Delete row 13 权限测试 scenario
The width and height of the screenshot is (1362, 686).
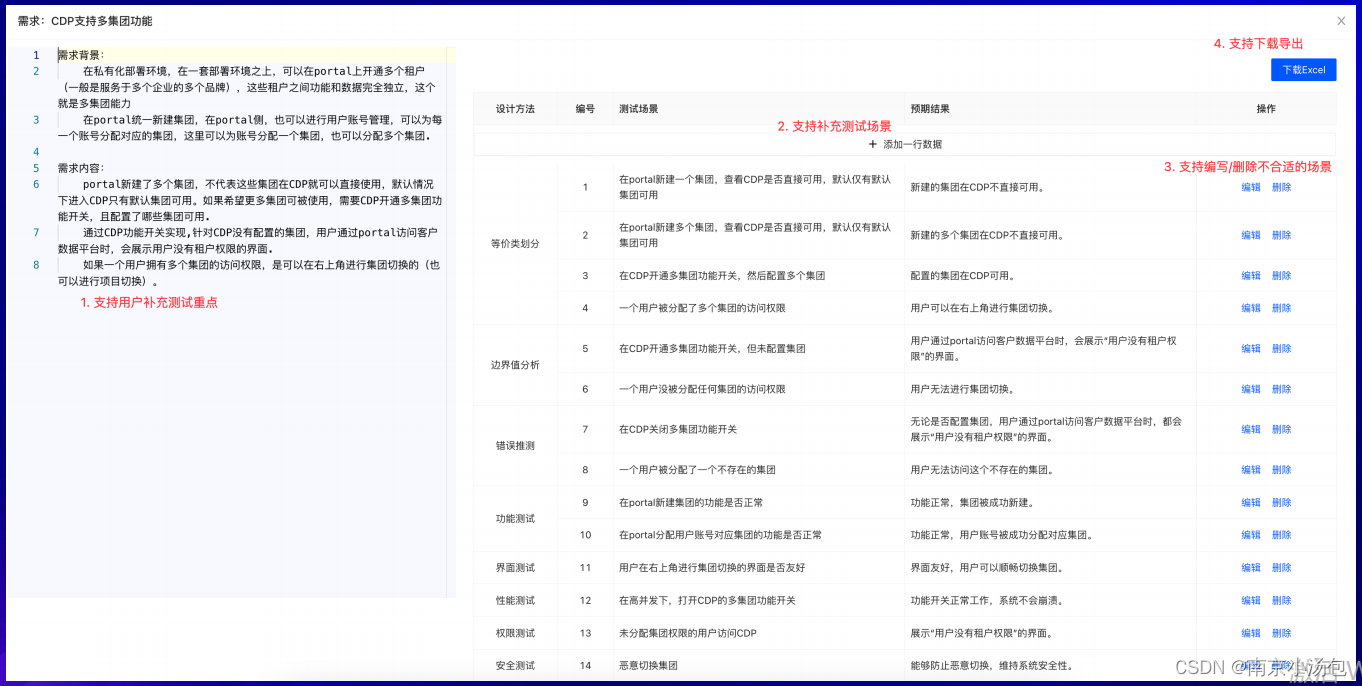coord(1281,633)
